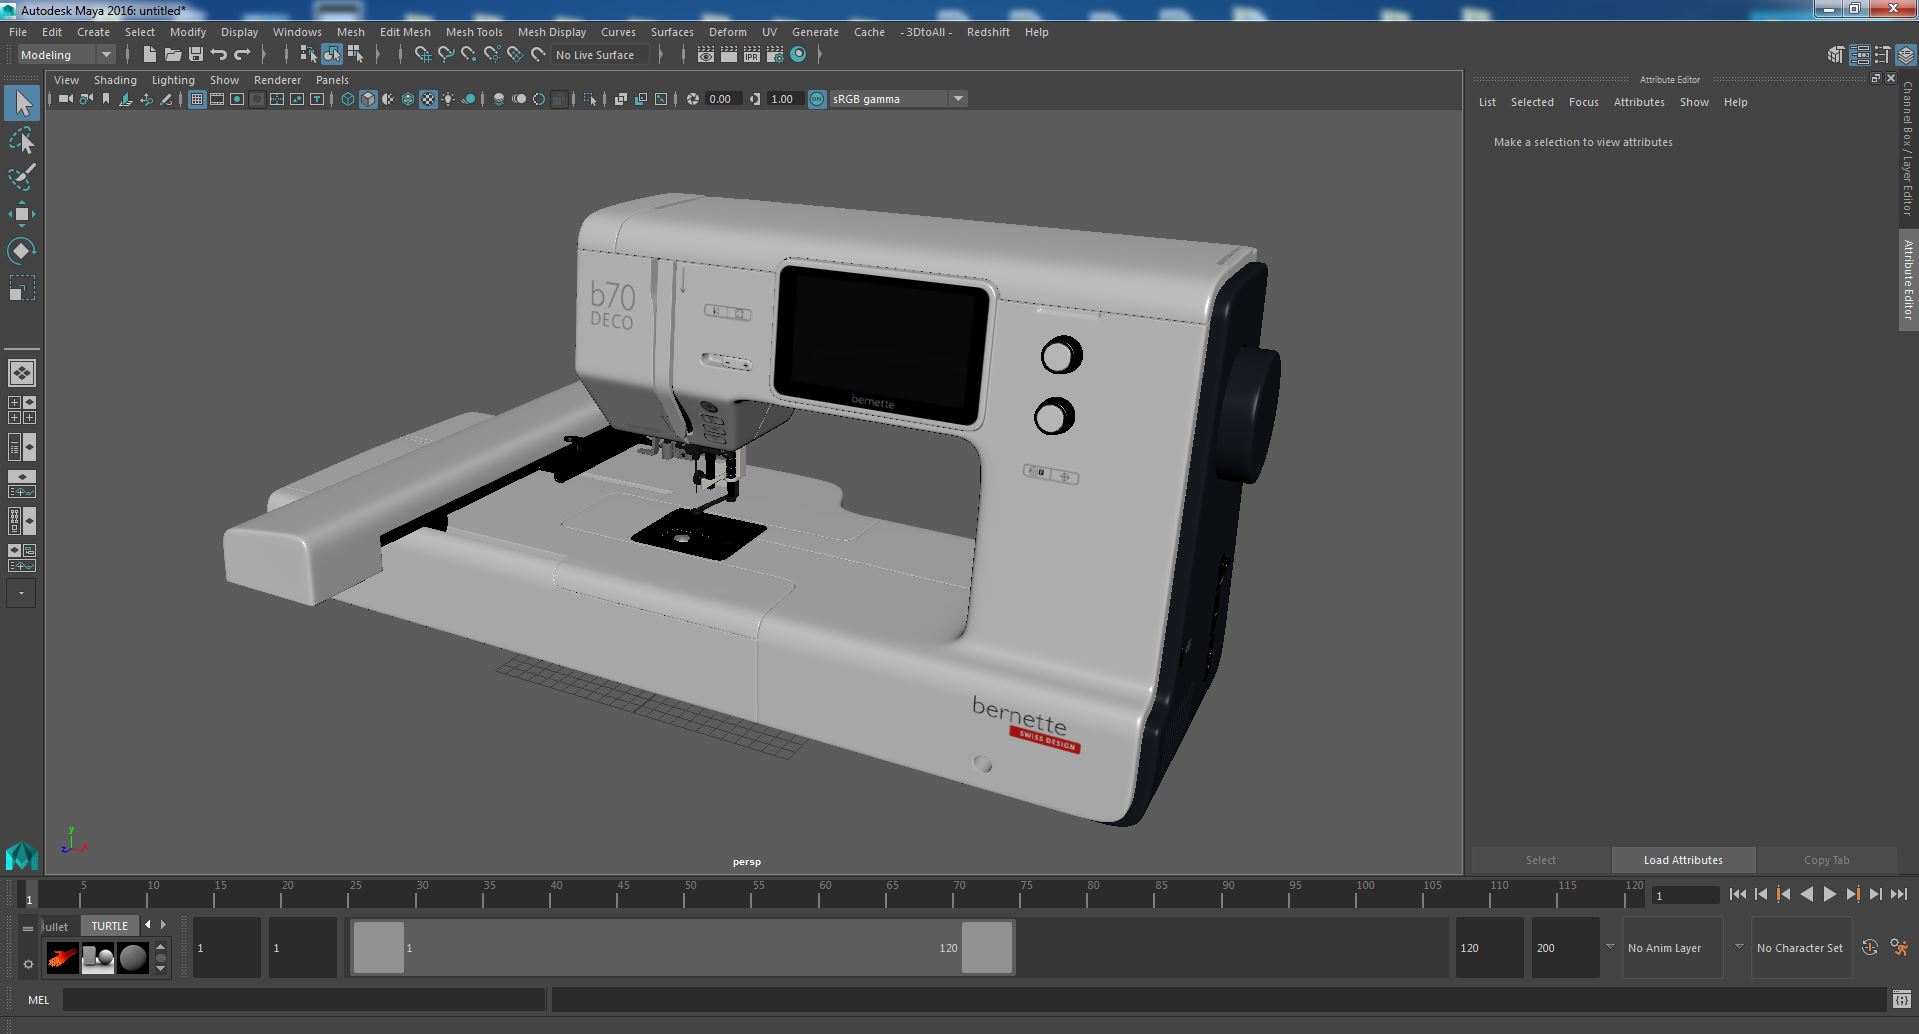Open Attribute Editor Focus menu
Image resolution: width=1919 pixels, height=1034 pixels.
pyautogui.click(x=1583, y=102)
